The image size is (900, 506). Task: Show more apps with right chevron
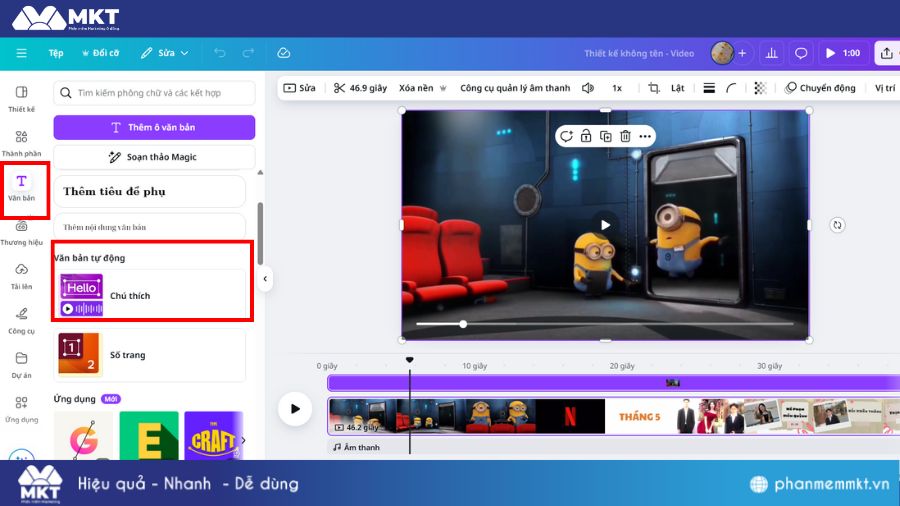243,440
